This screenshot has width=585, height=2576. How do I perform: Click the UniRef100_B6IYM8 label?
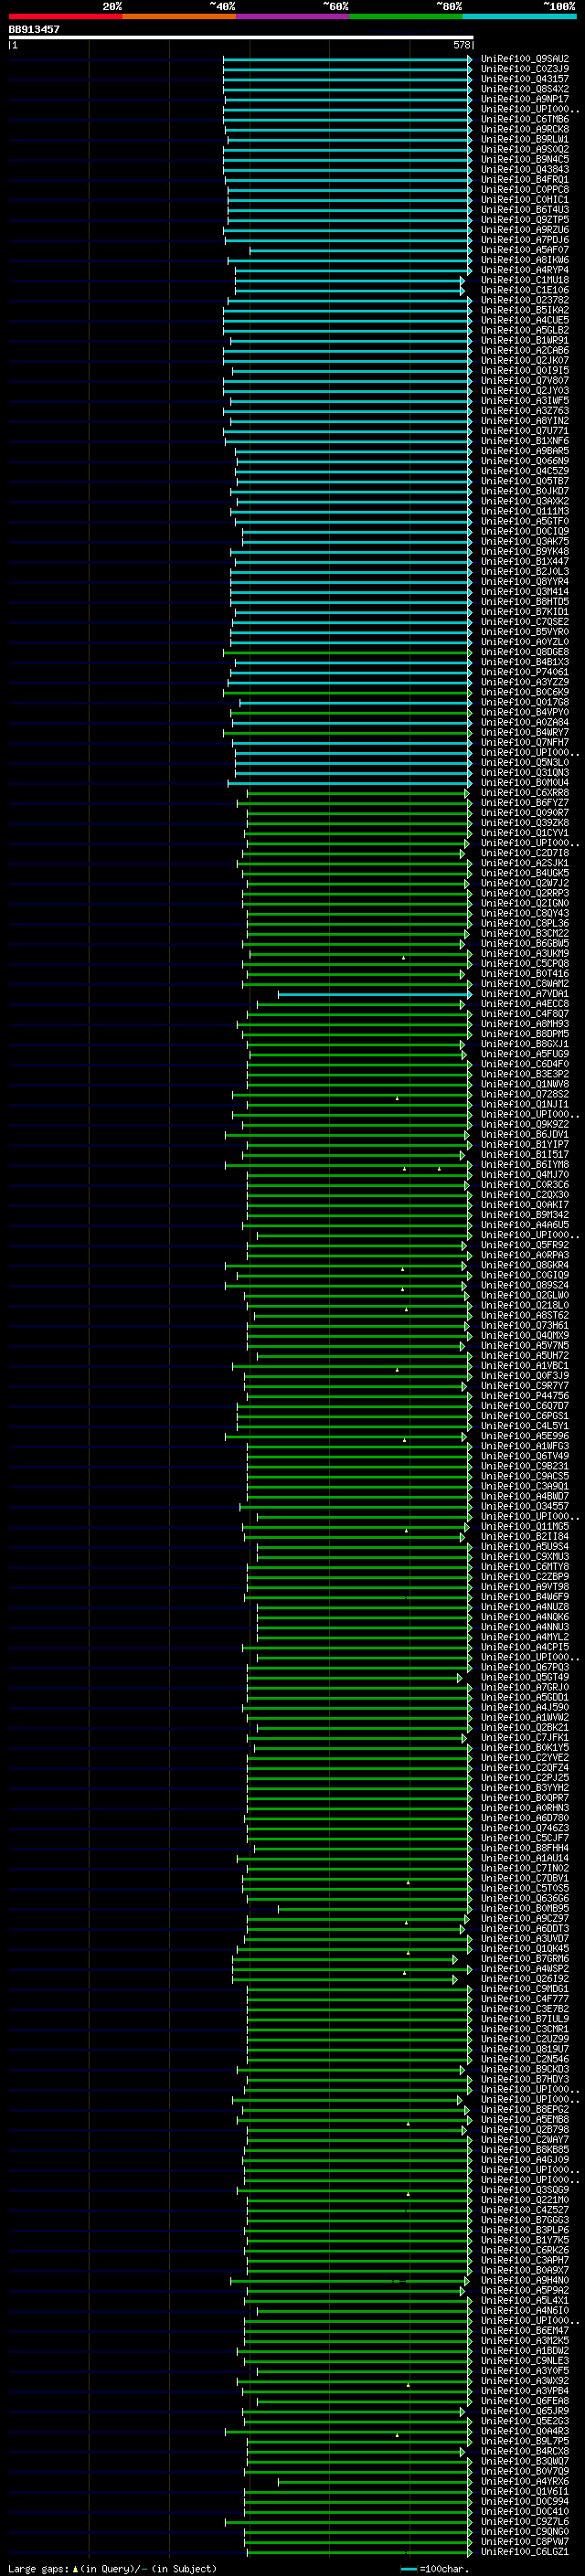[x=525, y=1164]
